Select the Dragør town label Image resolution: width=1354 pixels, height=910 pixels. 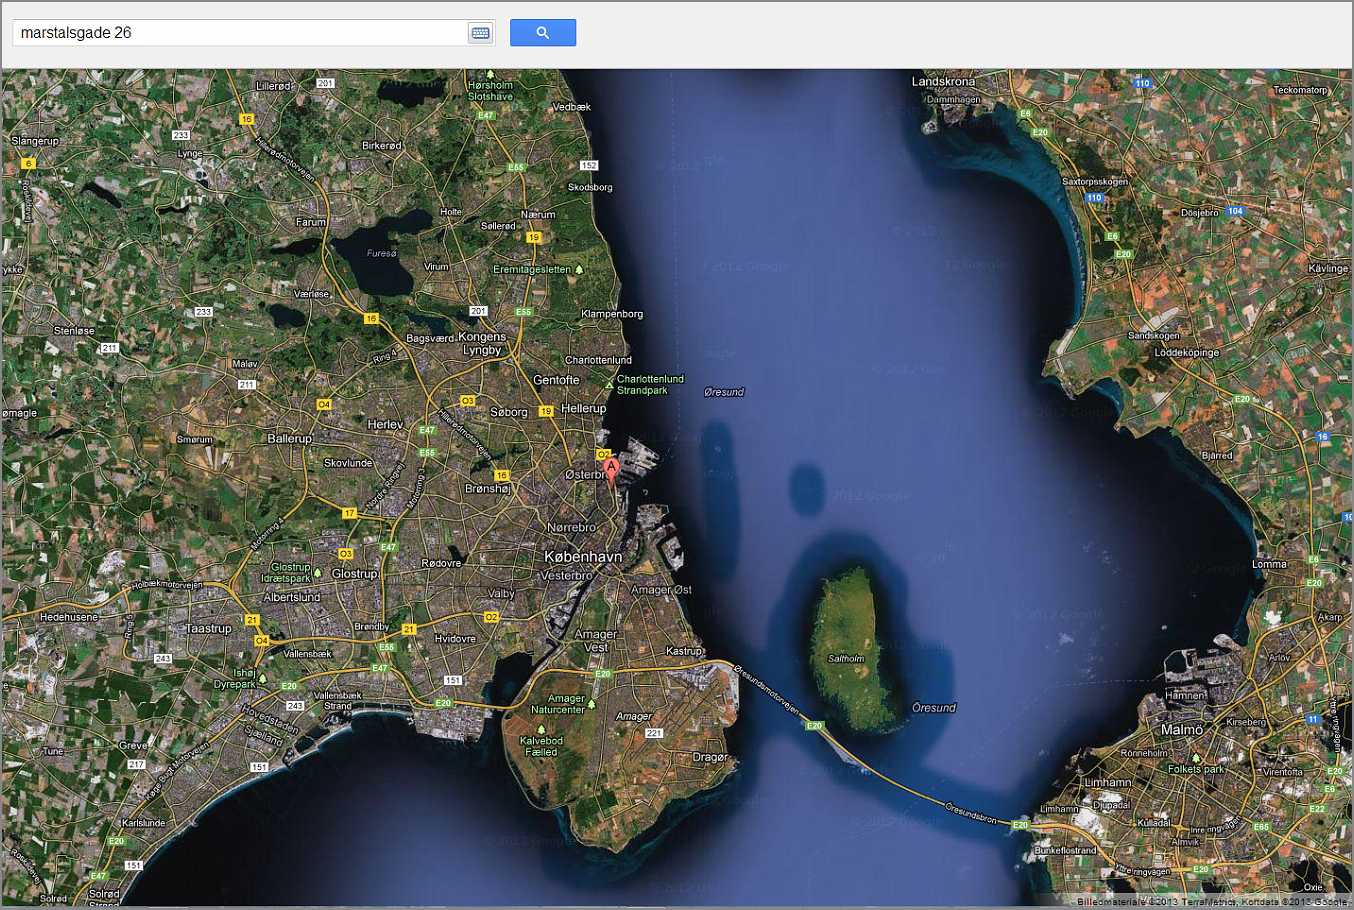click(x=710, y=757)
